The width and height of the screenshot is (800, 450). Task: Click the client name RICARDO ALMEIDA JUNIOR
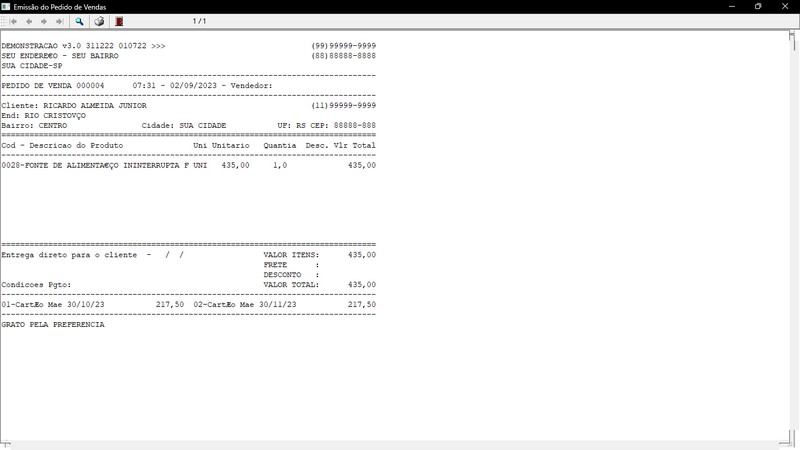pyautogui.click(x=95, y=105)
